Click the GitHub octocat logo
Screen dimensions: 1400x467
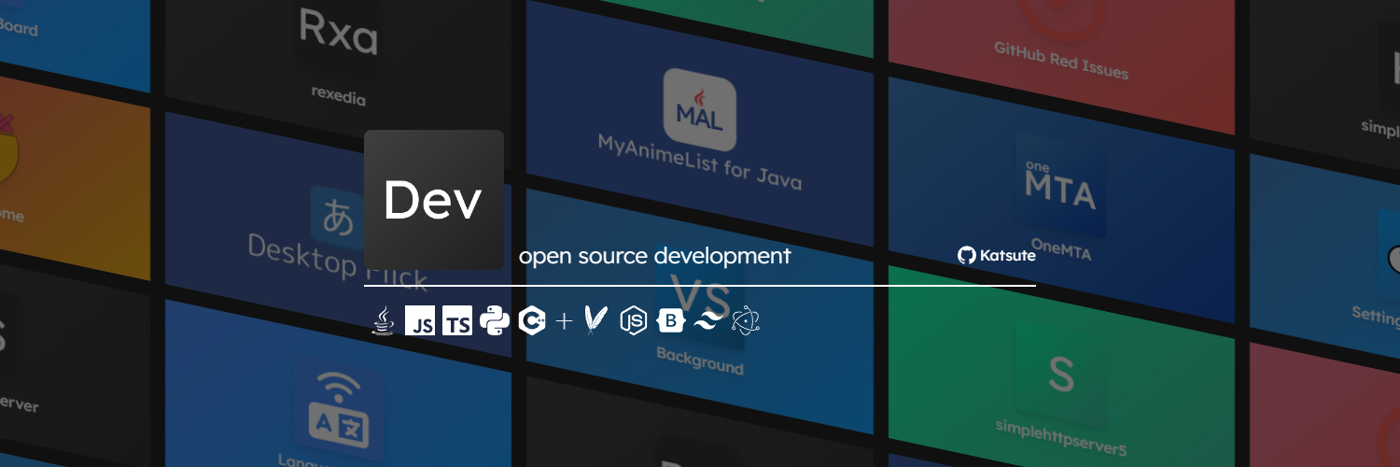966,255
